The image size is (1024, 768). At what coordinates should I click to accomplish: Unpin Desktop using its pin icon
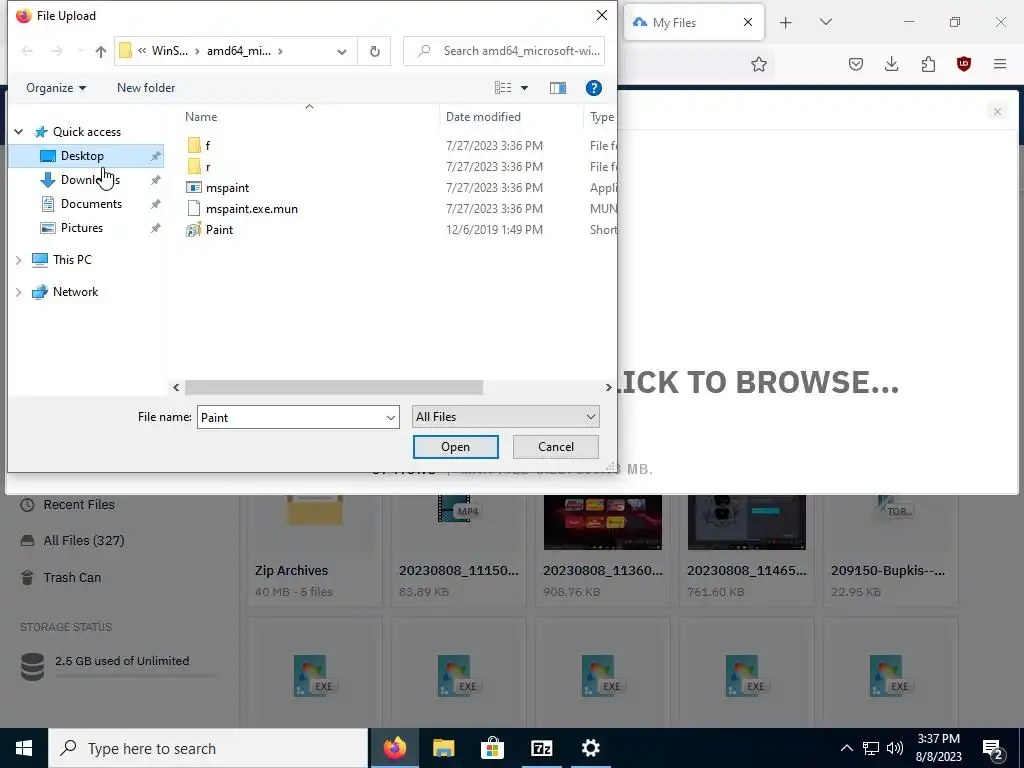tap(155, 156)
